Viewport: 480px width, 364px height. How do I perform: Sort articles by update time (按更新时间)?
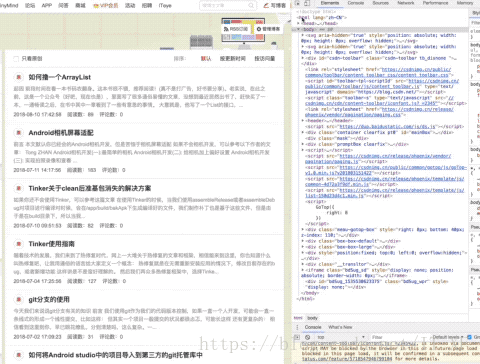(232, 59)
